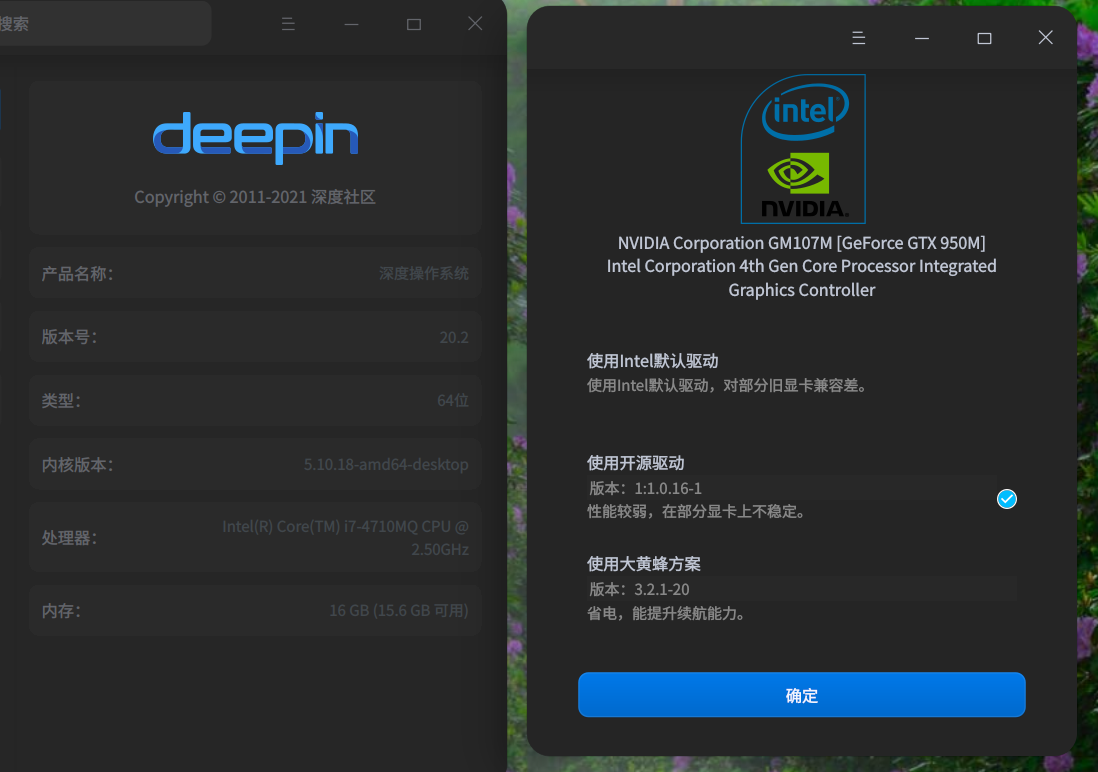Click the 性能较弱，在部分显卡上不稳定 description
1098x772 pixels.
696,511
